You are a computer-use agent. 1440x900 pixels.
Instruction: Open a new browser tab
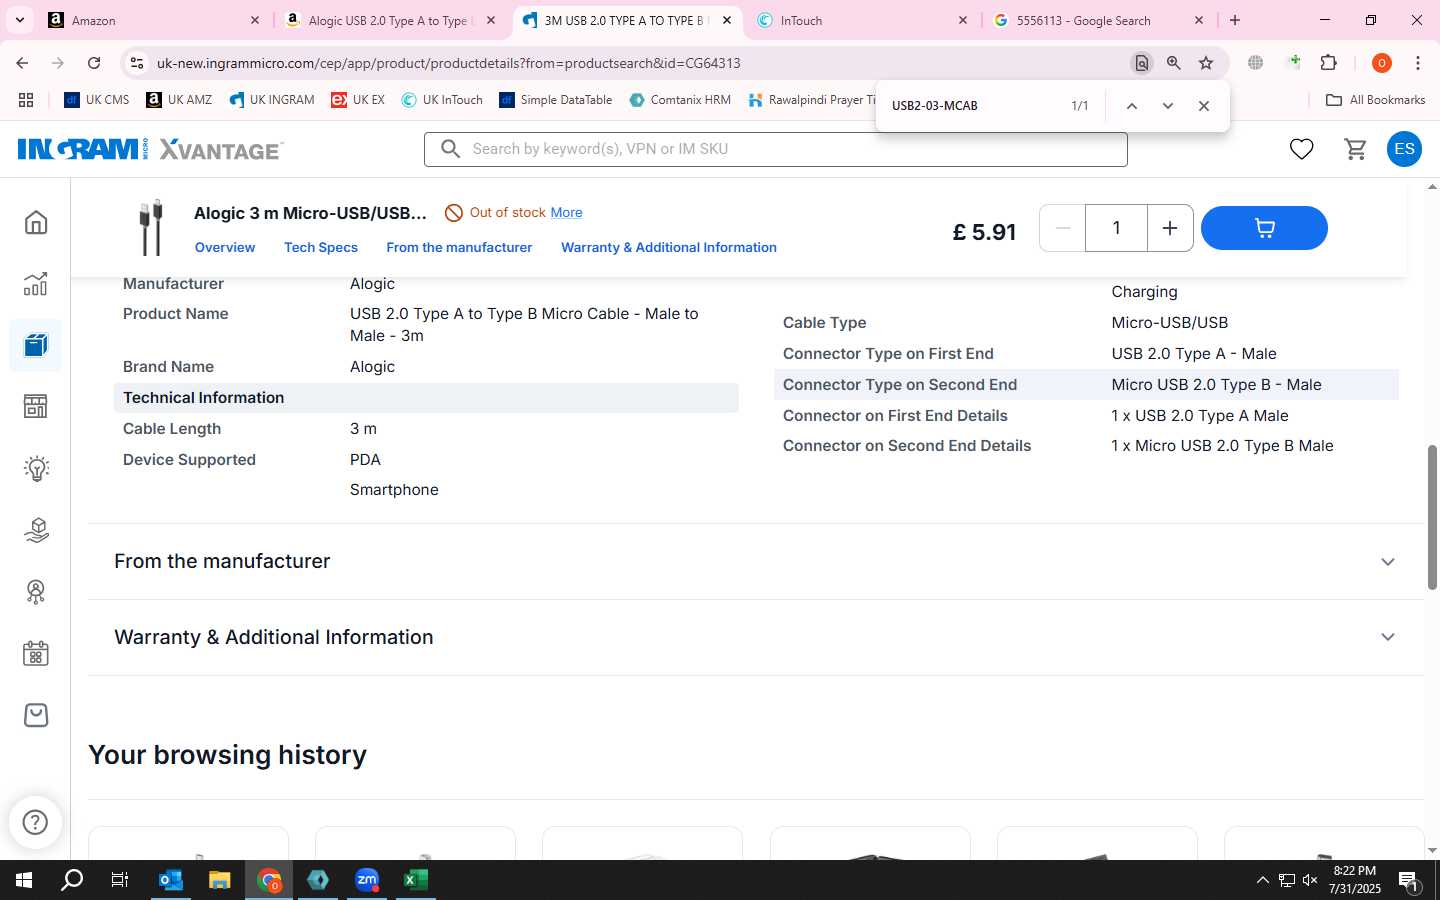(1235, 20)
